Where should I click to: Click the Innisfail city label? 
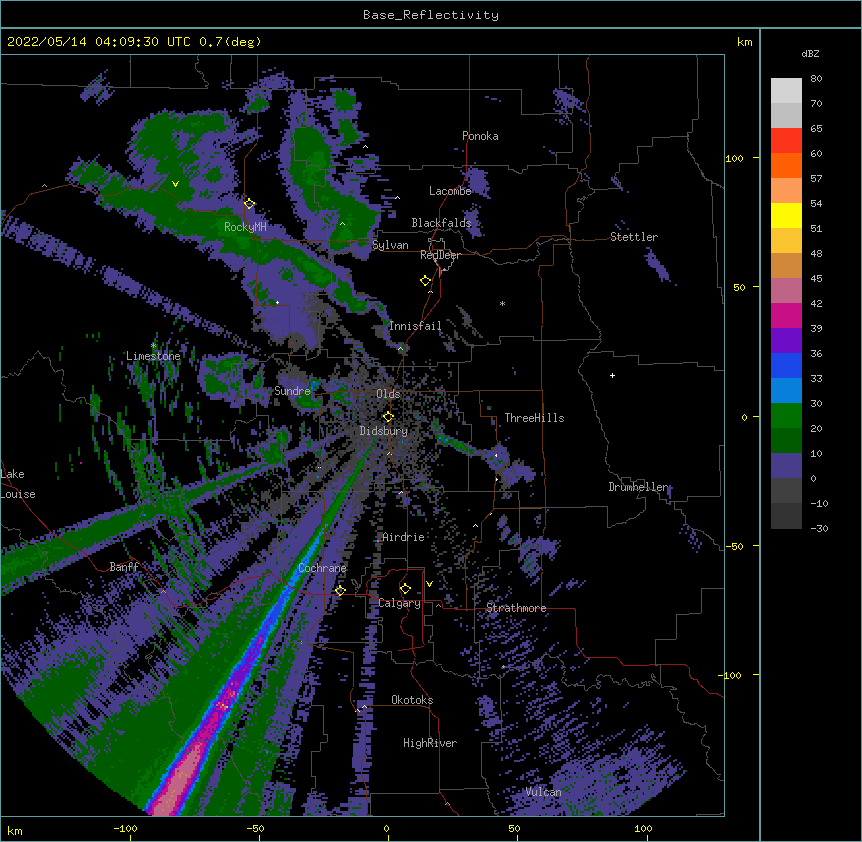tap(415, 326)
